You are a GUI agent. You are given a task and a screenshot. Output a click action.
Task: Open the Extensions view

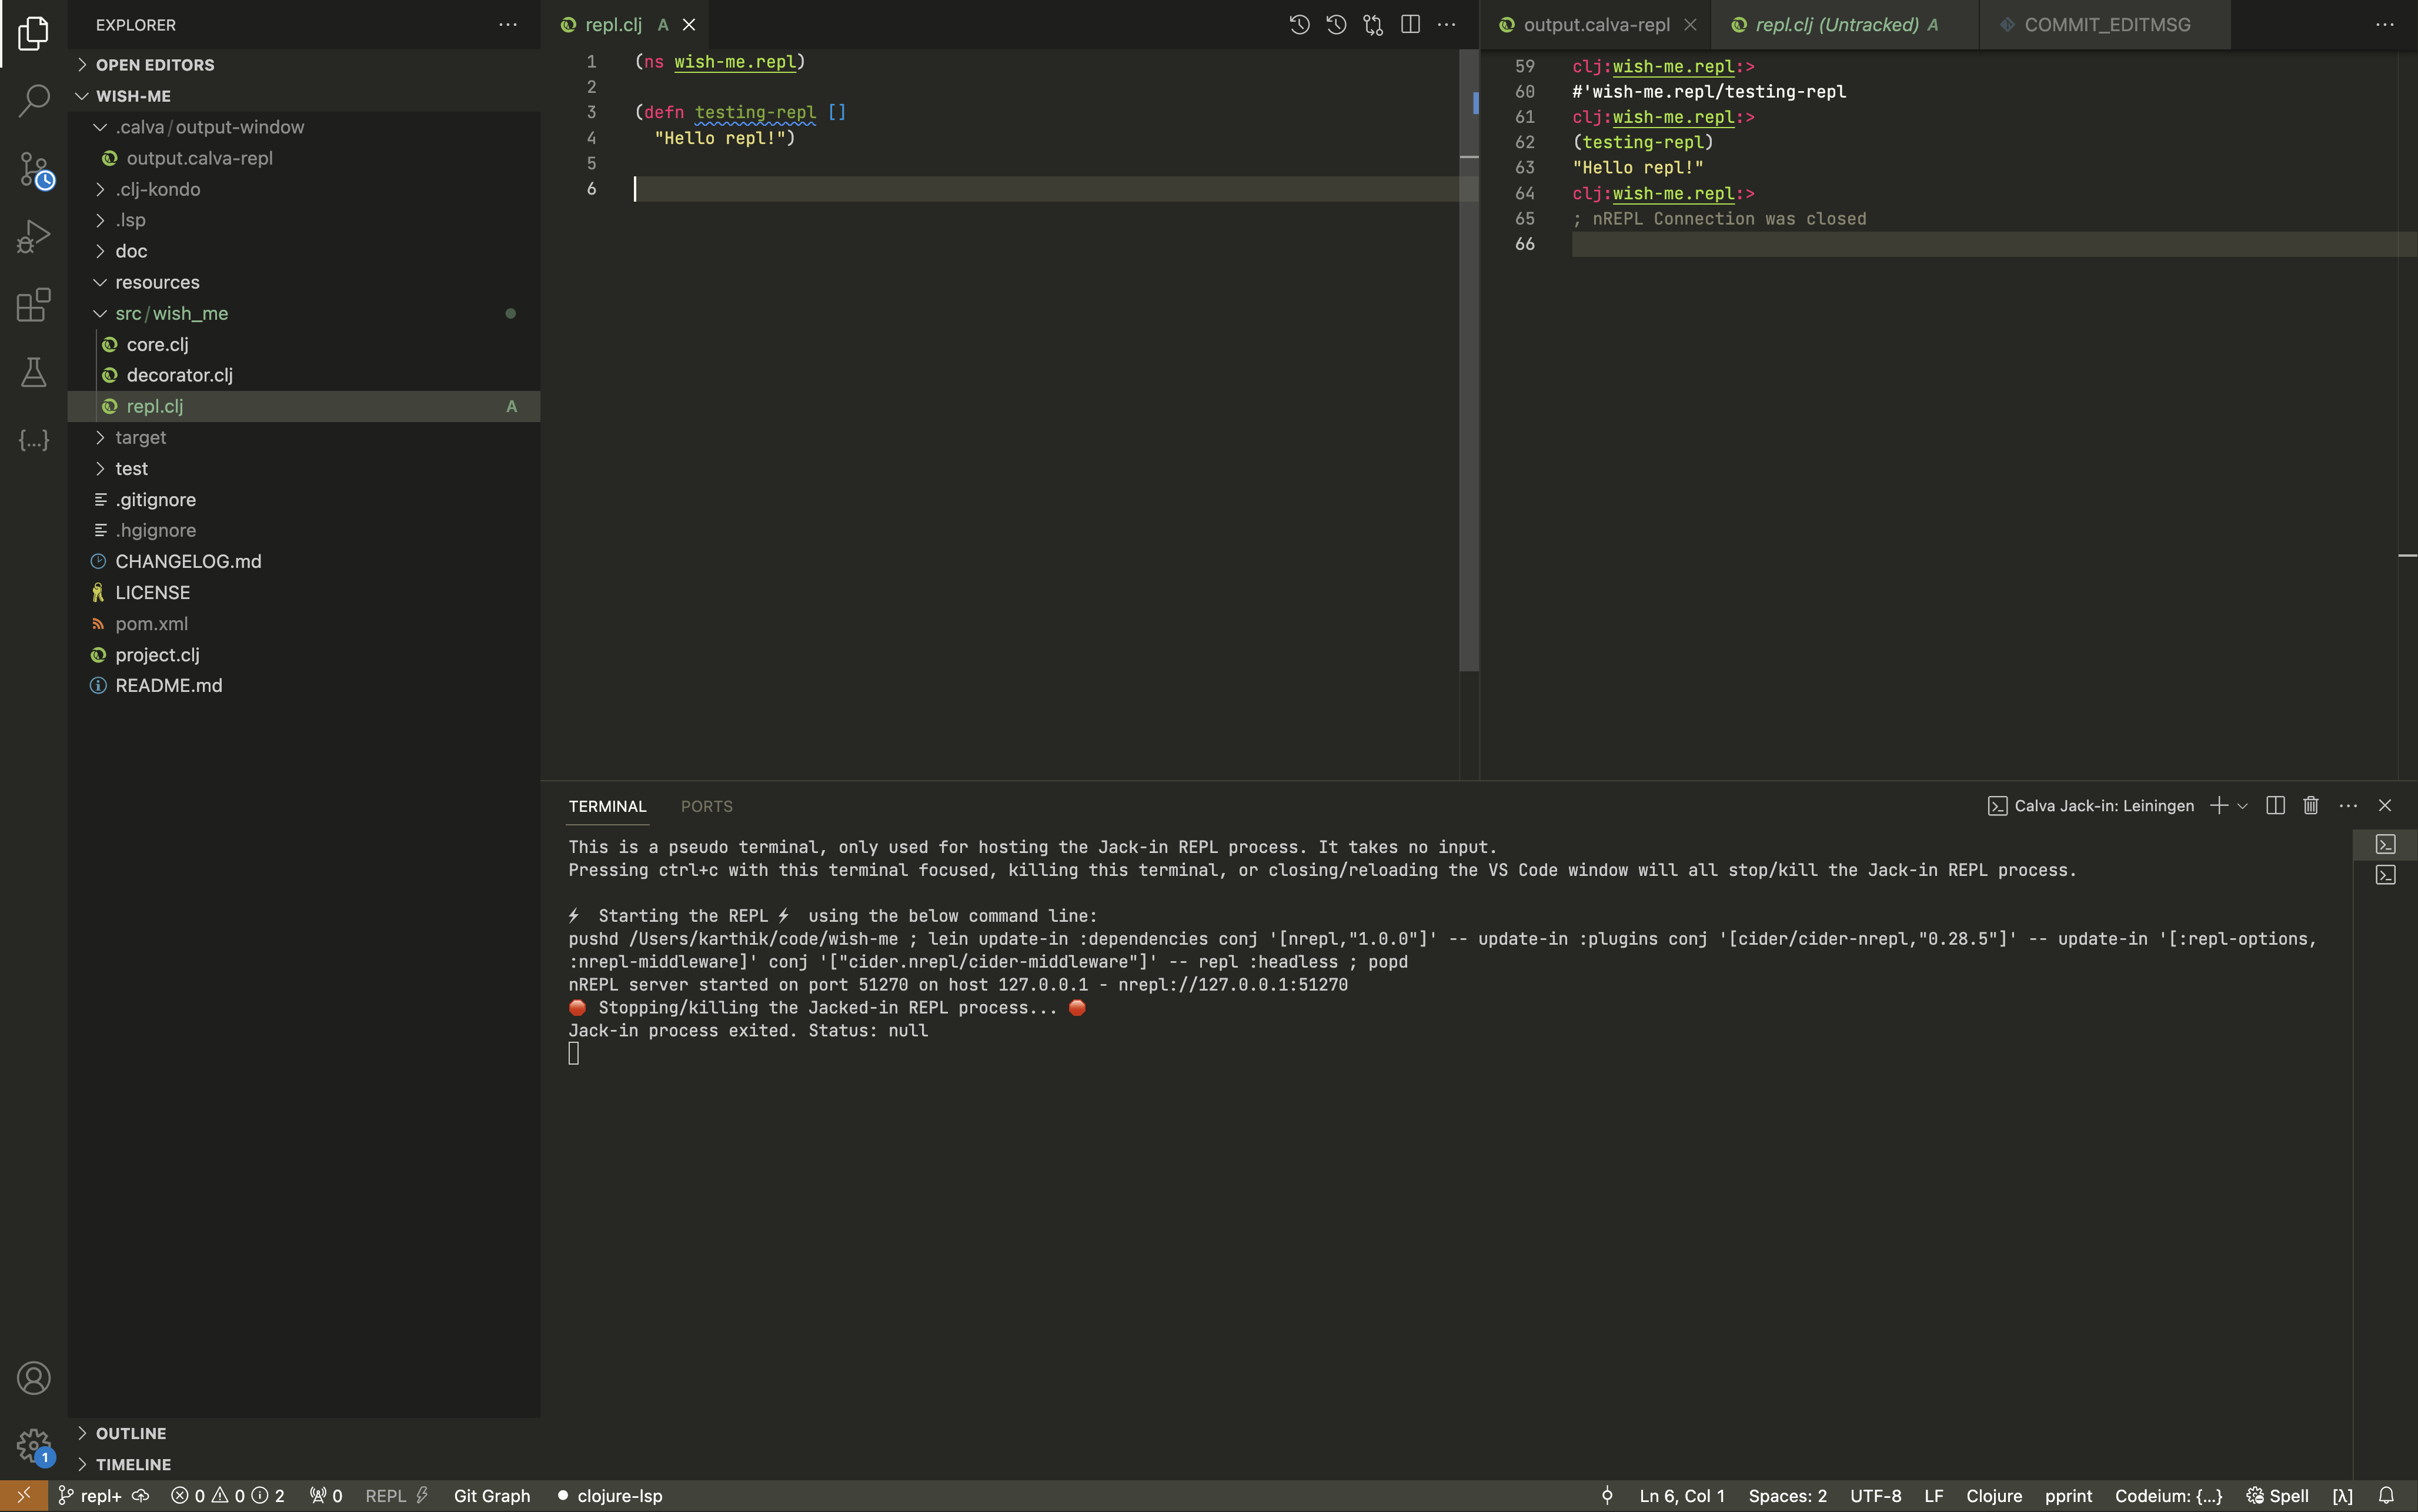33,305
